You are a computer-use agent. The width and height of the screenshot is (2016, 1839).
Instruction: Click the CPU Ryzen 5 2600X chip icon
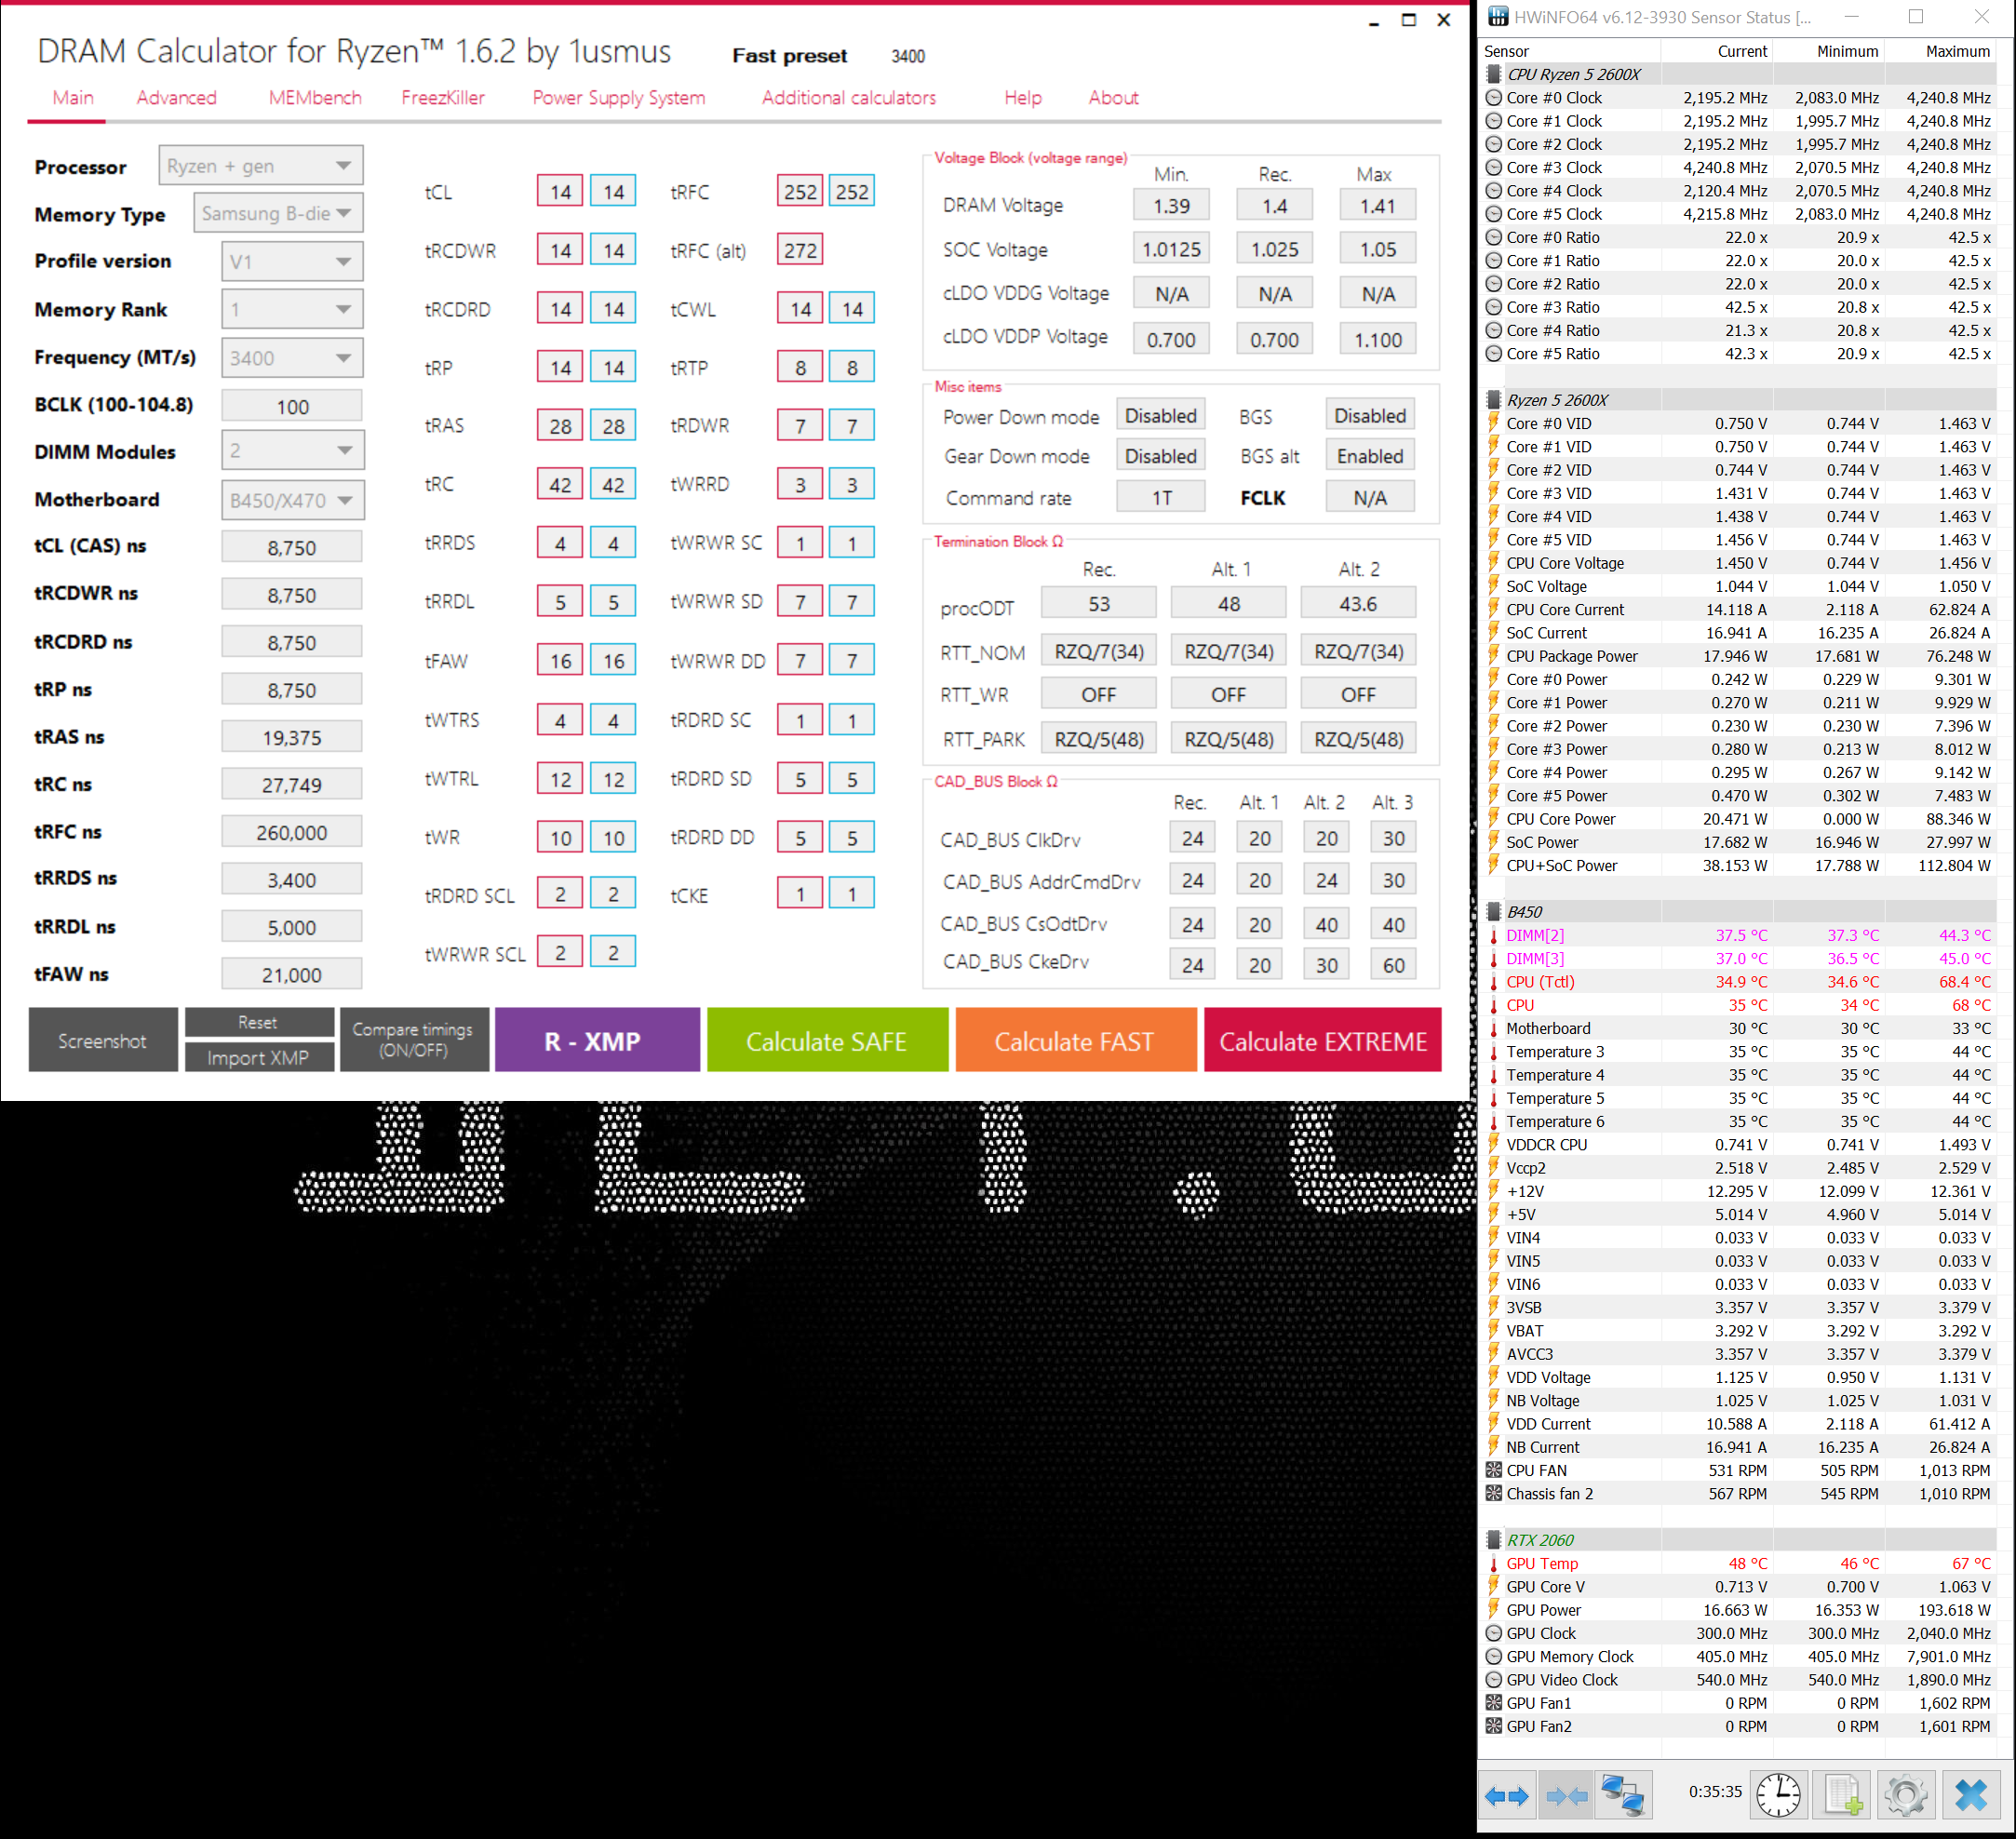click(x=1494, y=74)
